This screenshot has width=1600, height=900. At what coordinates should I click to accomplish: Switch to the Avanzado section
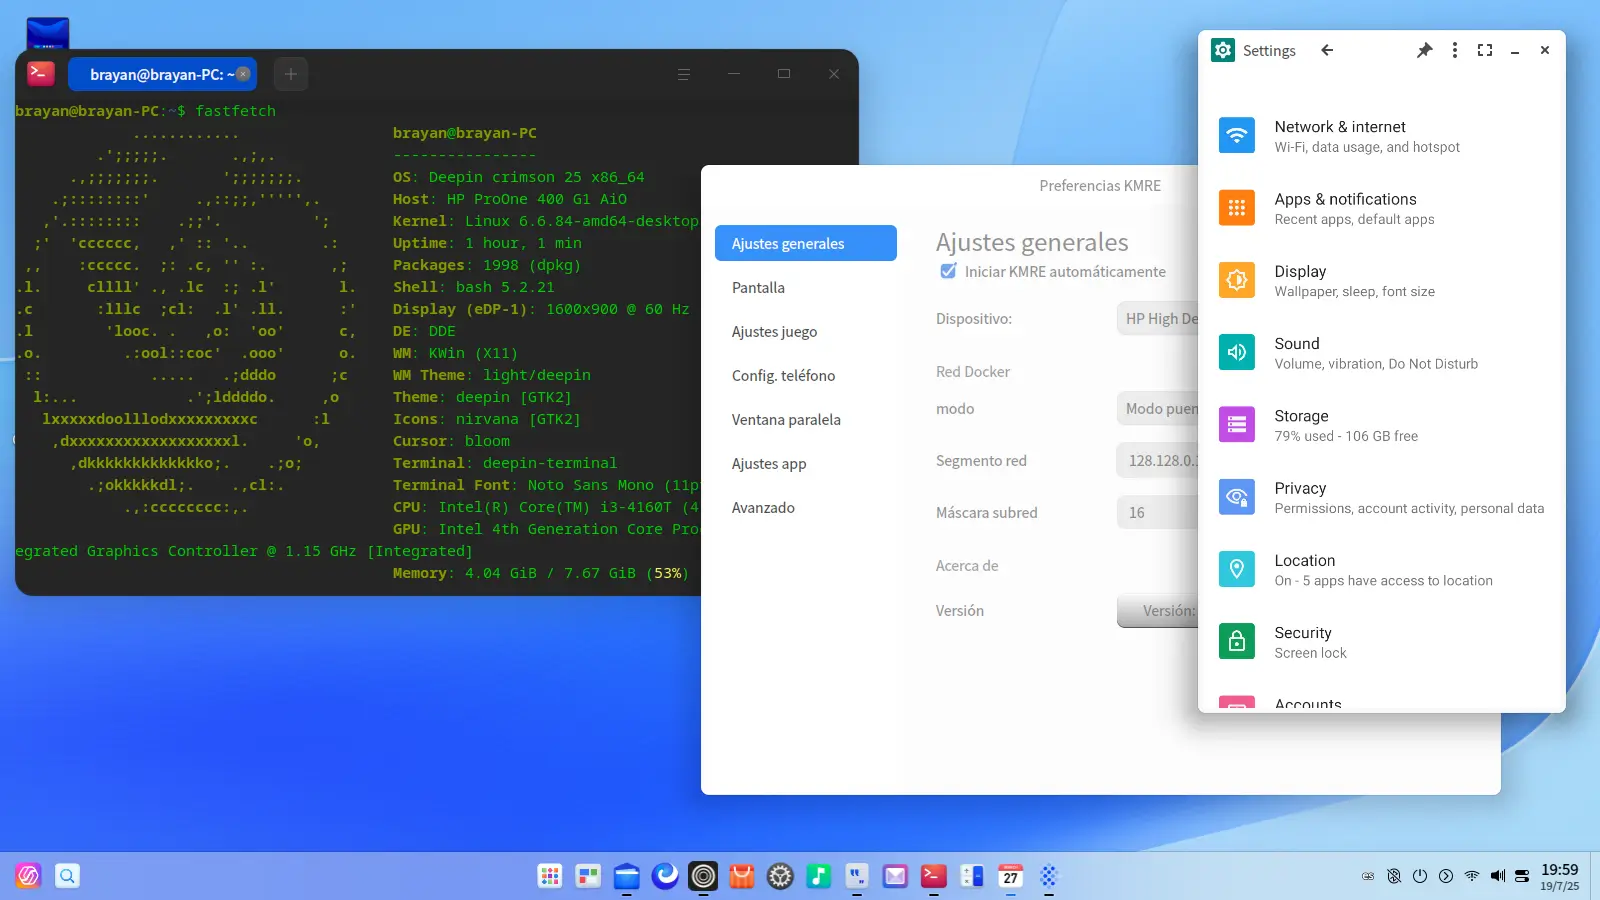coord(806,507)
